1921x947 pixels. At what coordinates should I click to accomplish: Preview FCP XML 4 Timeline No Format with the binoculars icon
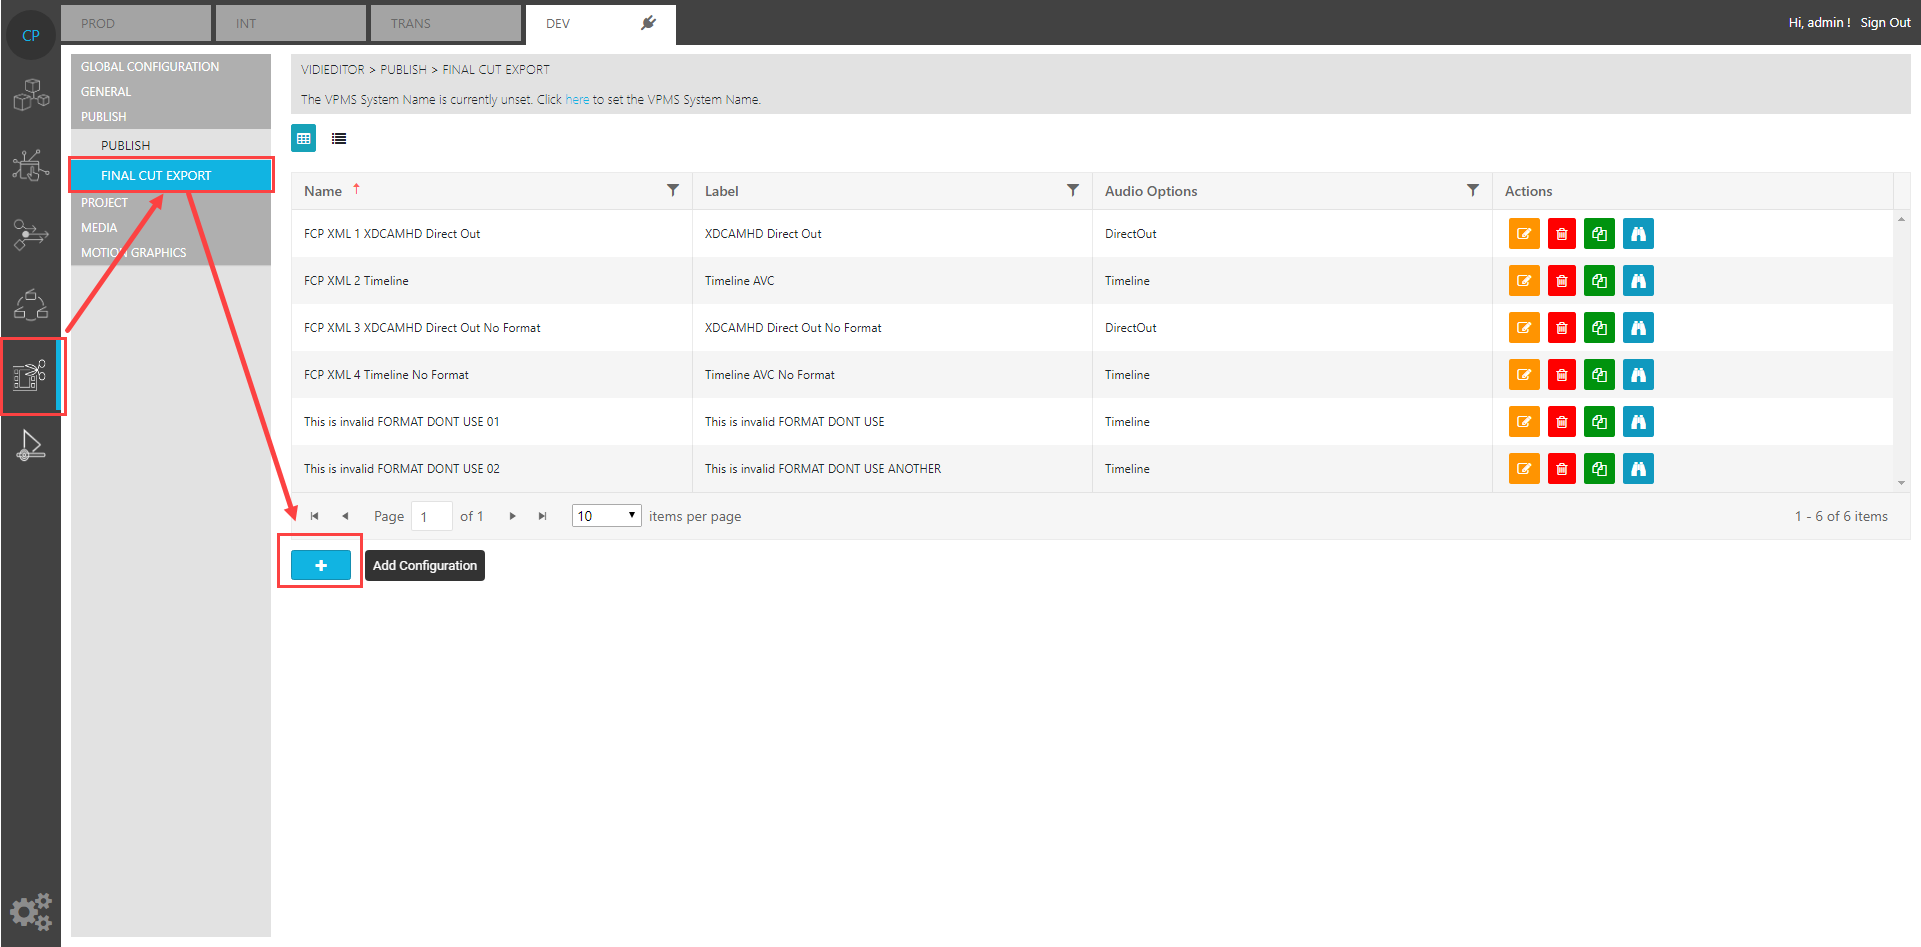click(x=1638, y=374)
